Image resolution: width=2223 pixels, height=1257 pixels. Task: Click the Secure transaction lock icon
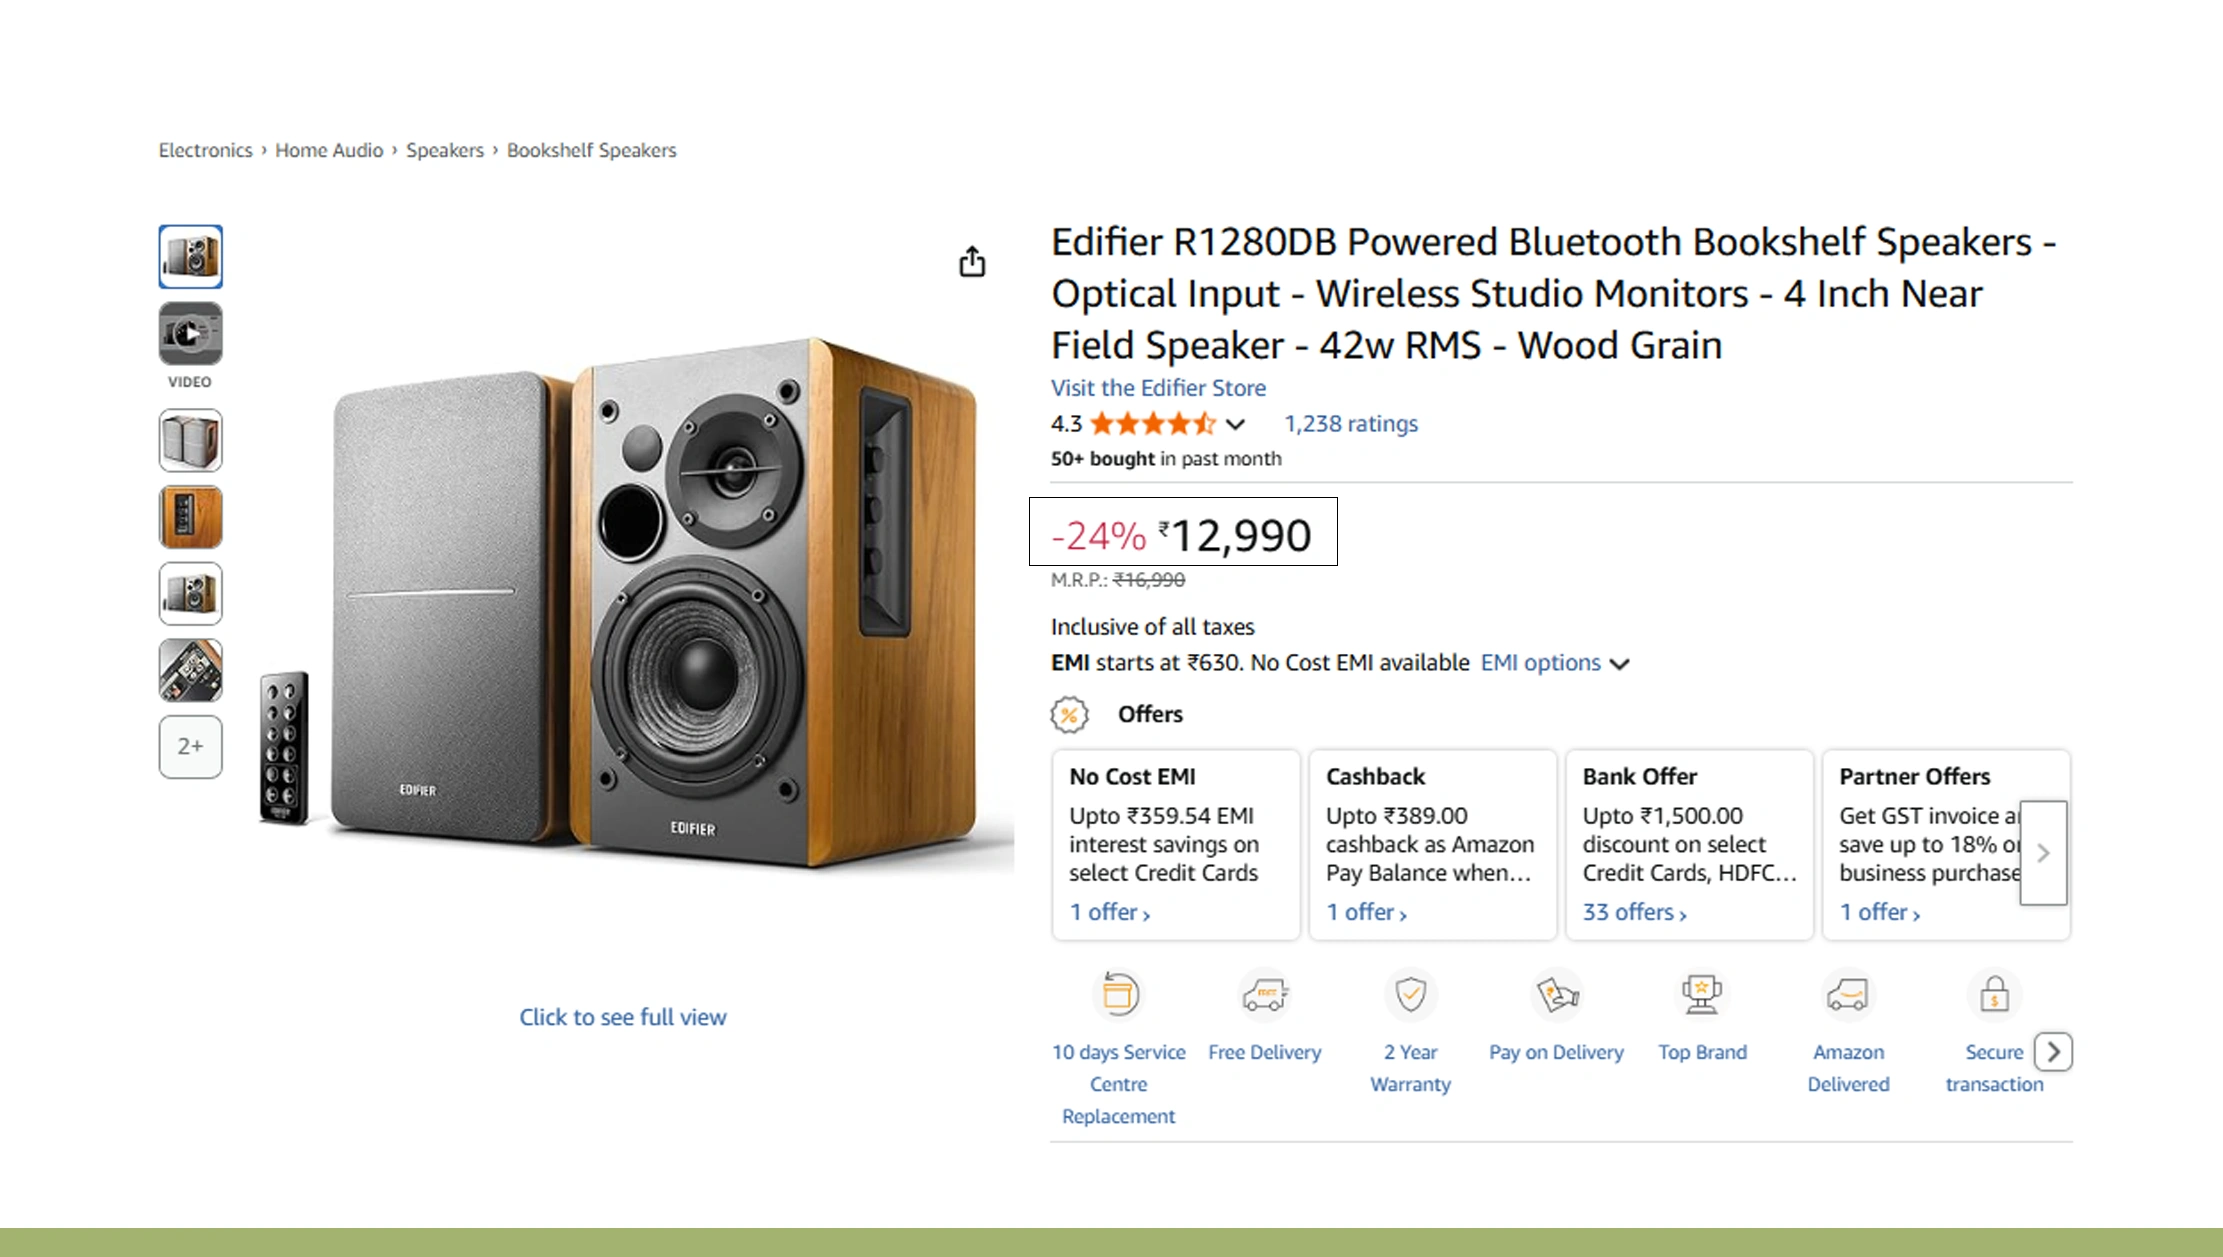[x=1992, y=995]
